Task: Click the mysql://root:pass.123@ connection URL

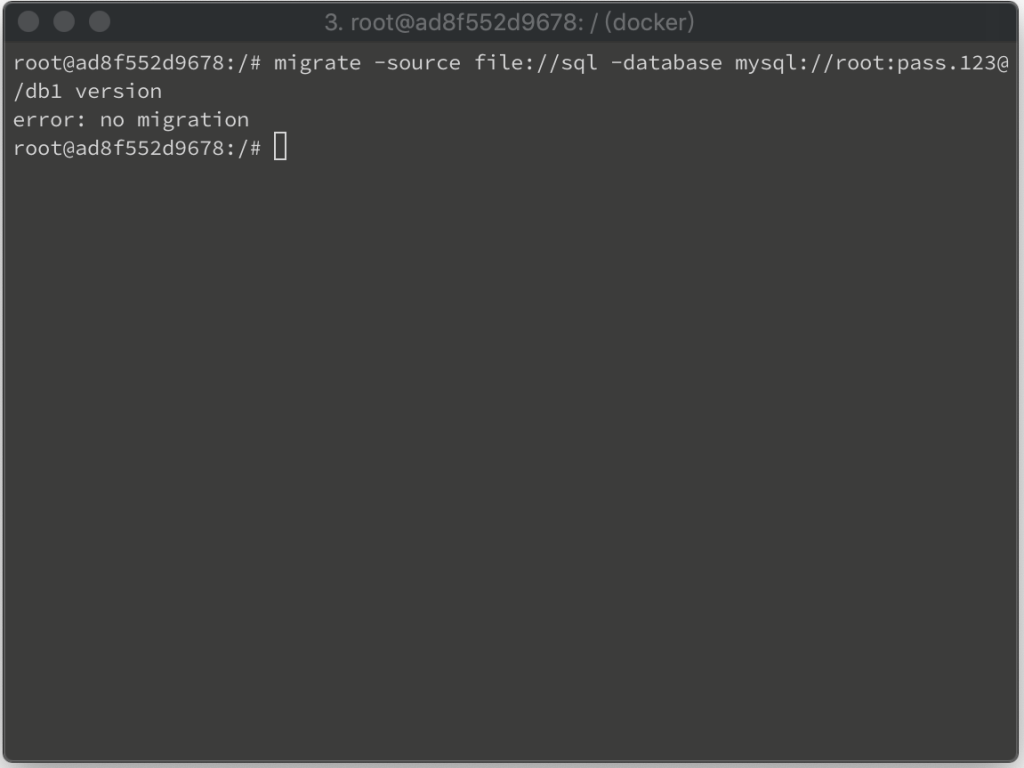Action: (872, 64)
